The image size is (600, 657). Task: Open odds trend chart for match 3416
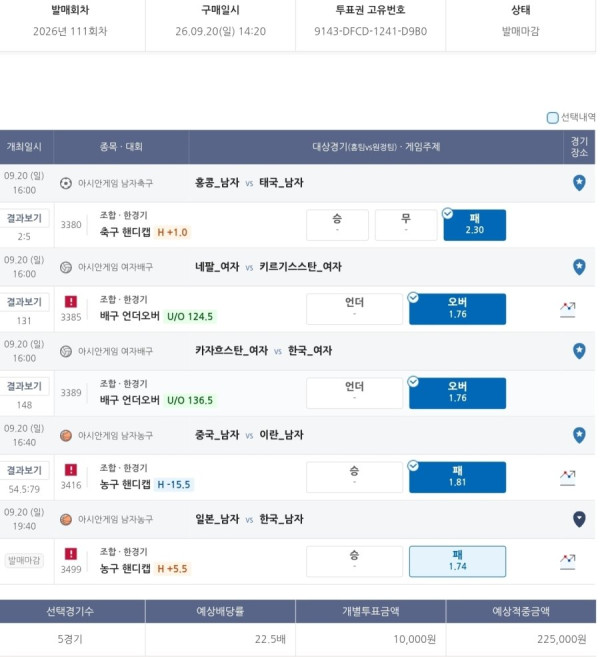tap(568, 478)
